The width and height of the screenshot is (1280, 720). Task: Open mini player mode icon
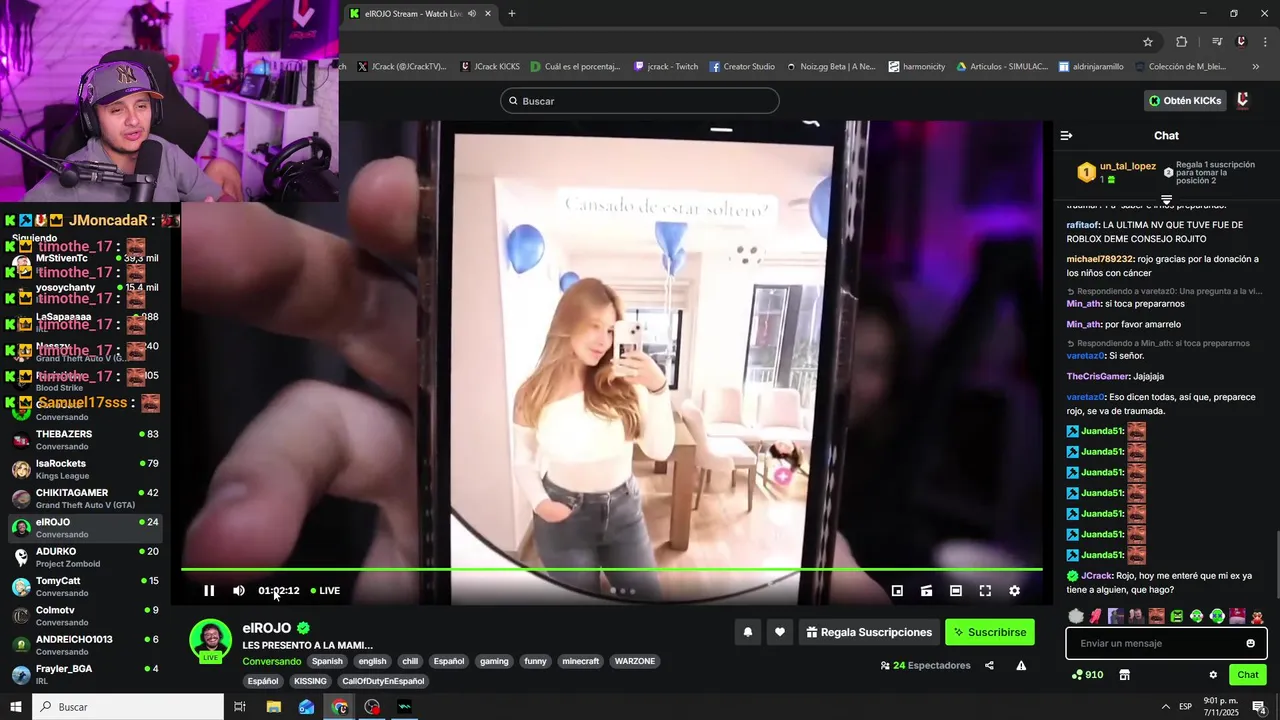tap(897, 591)
